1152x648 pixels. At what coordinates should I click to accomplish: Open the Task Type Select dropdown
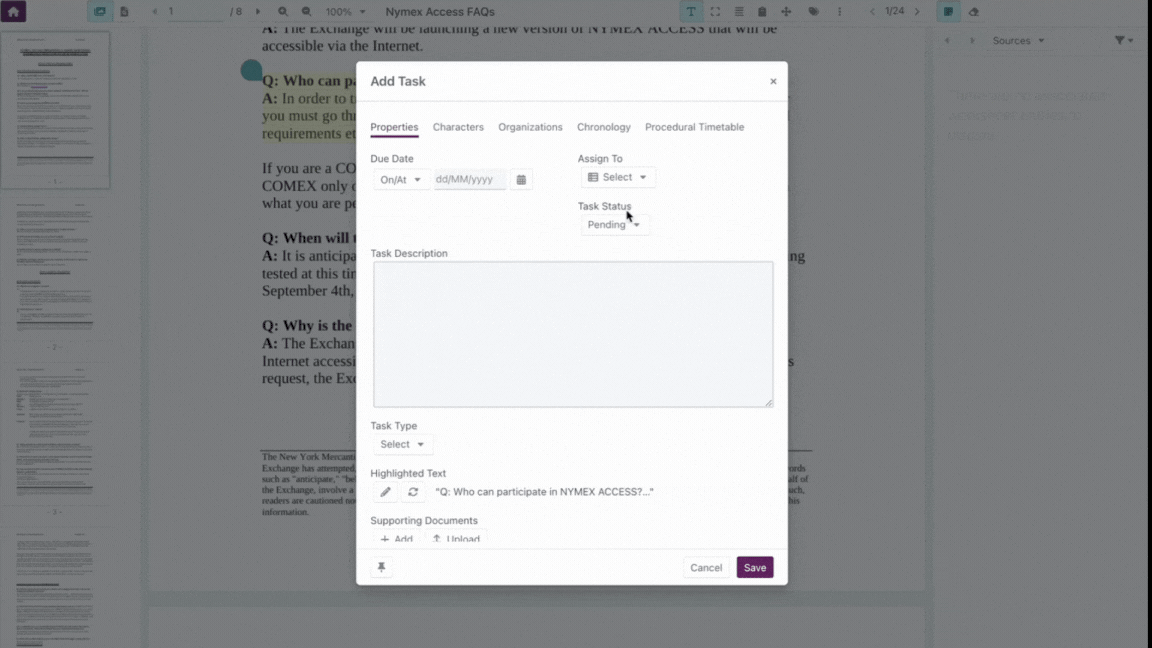click(402, 444)
